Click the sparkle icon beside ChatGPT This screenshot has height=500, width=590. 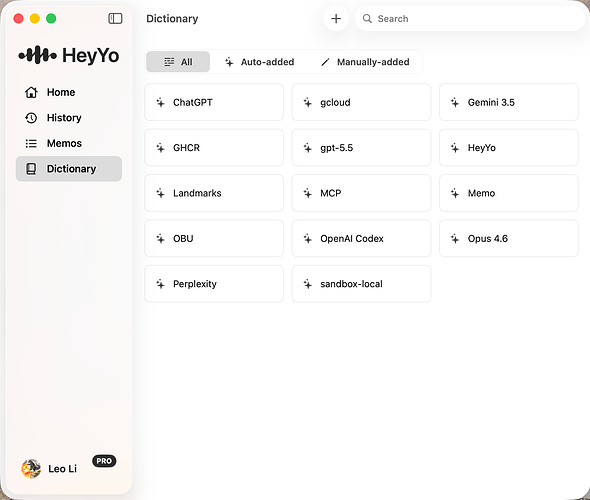click(161, 102)
